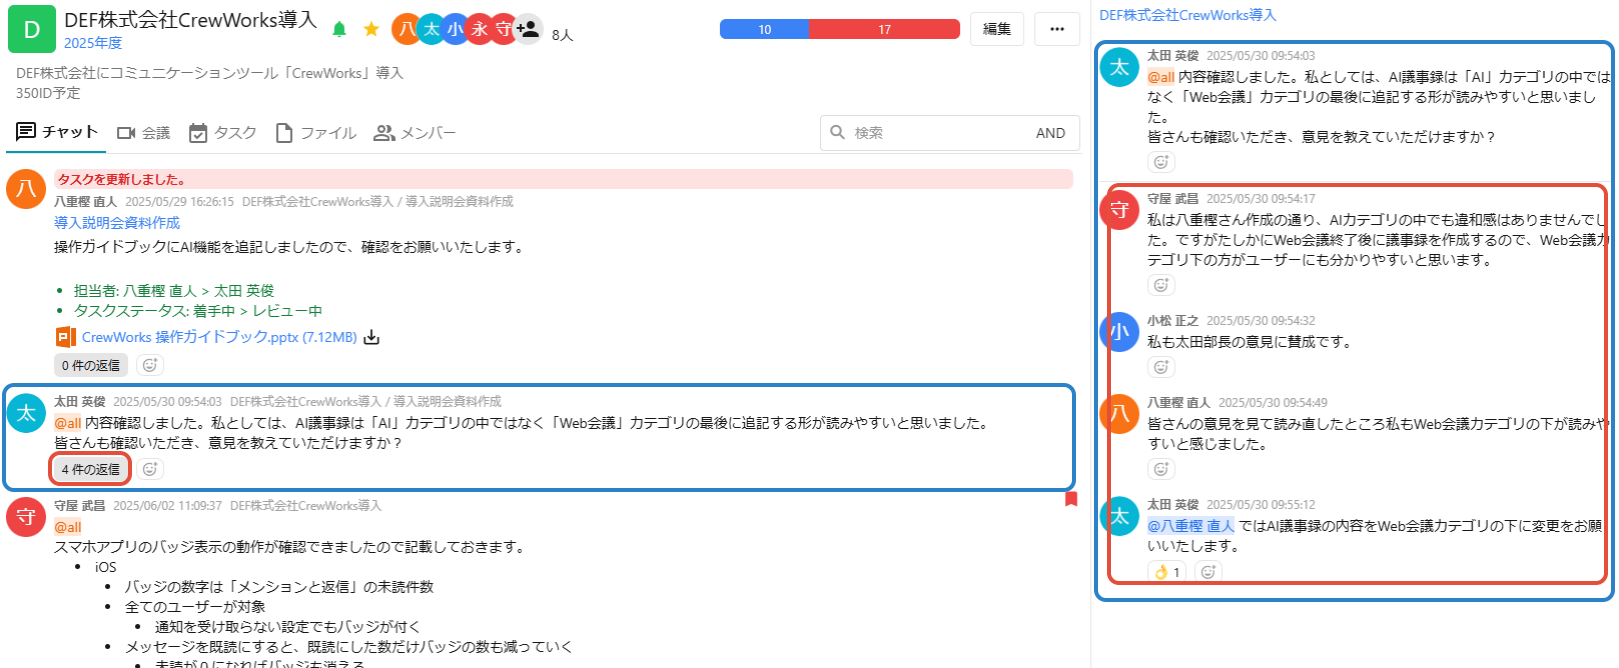Image resolution: width=1619 pixels, height=668 pixels.
Task: Switch to the チャット tab
Action: click(57, 132)
